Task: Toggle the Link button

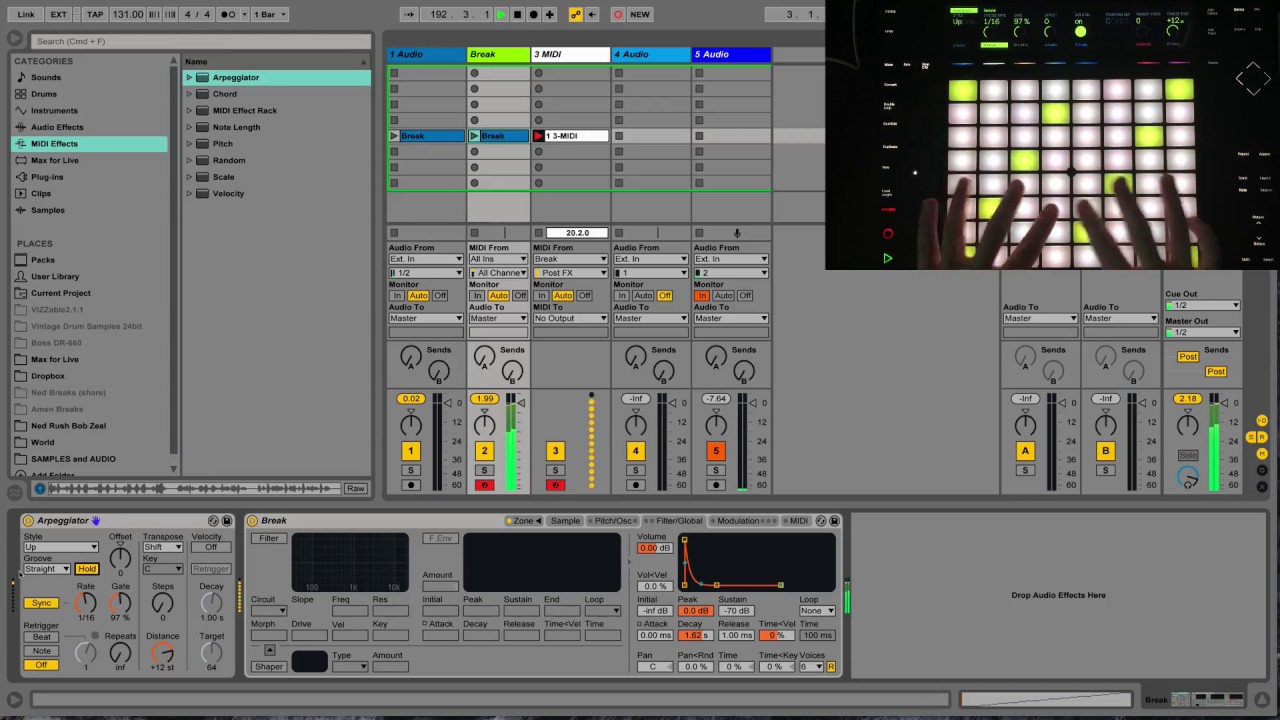Action: [25, 14]
